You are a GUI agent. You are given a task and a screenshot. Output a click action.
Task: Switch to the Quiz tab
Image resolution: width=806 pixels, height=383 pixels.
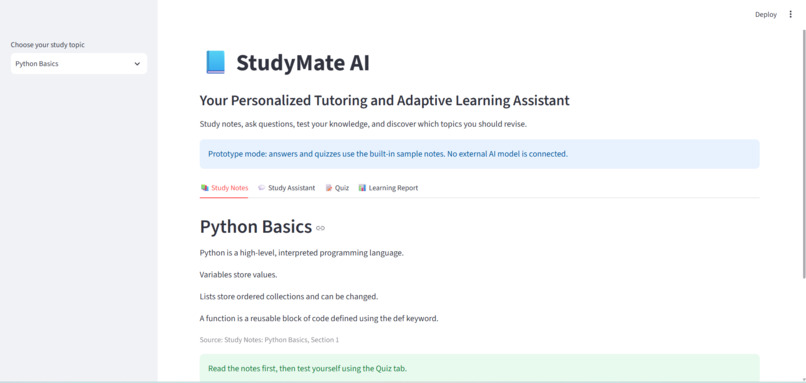[x=337, y=188]
